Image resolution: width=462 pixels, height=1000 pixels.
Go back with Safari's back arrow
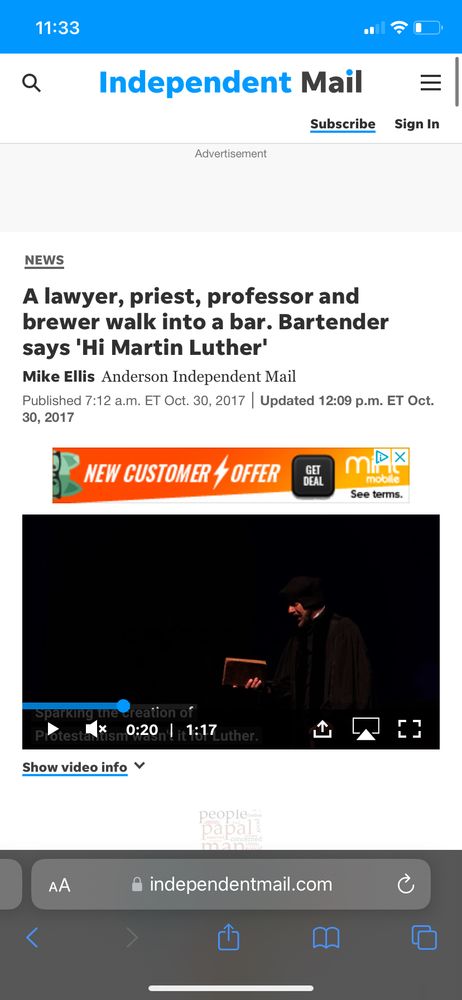[32, 938]
